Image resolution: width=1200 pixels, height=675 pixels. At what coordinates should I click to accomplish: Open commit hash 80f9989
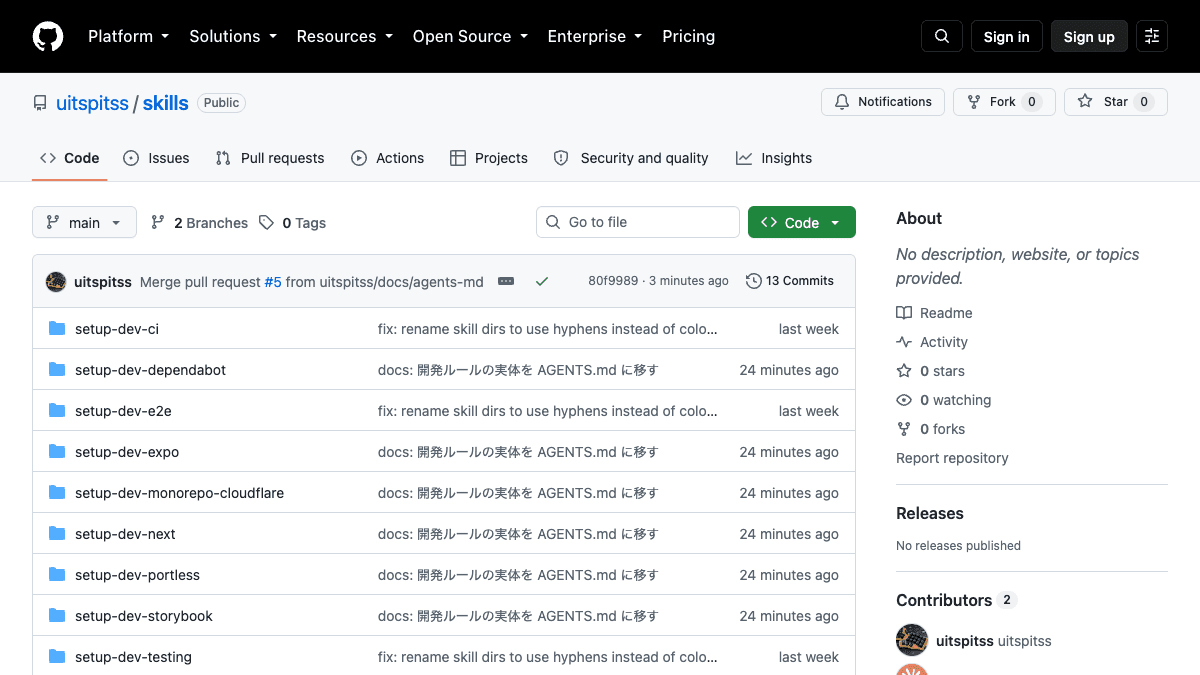[x=613, y=281]
